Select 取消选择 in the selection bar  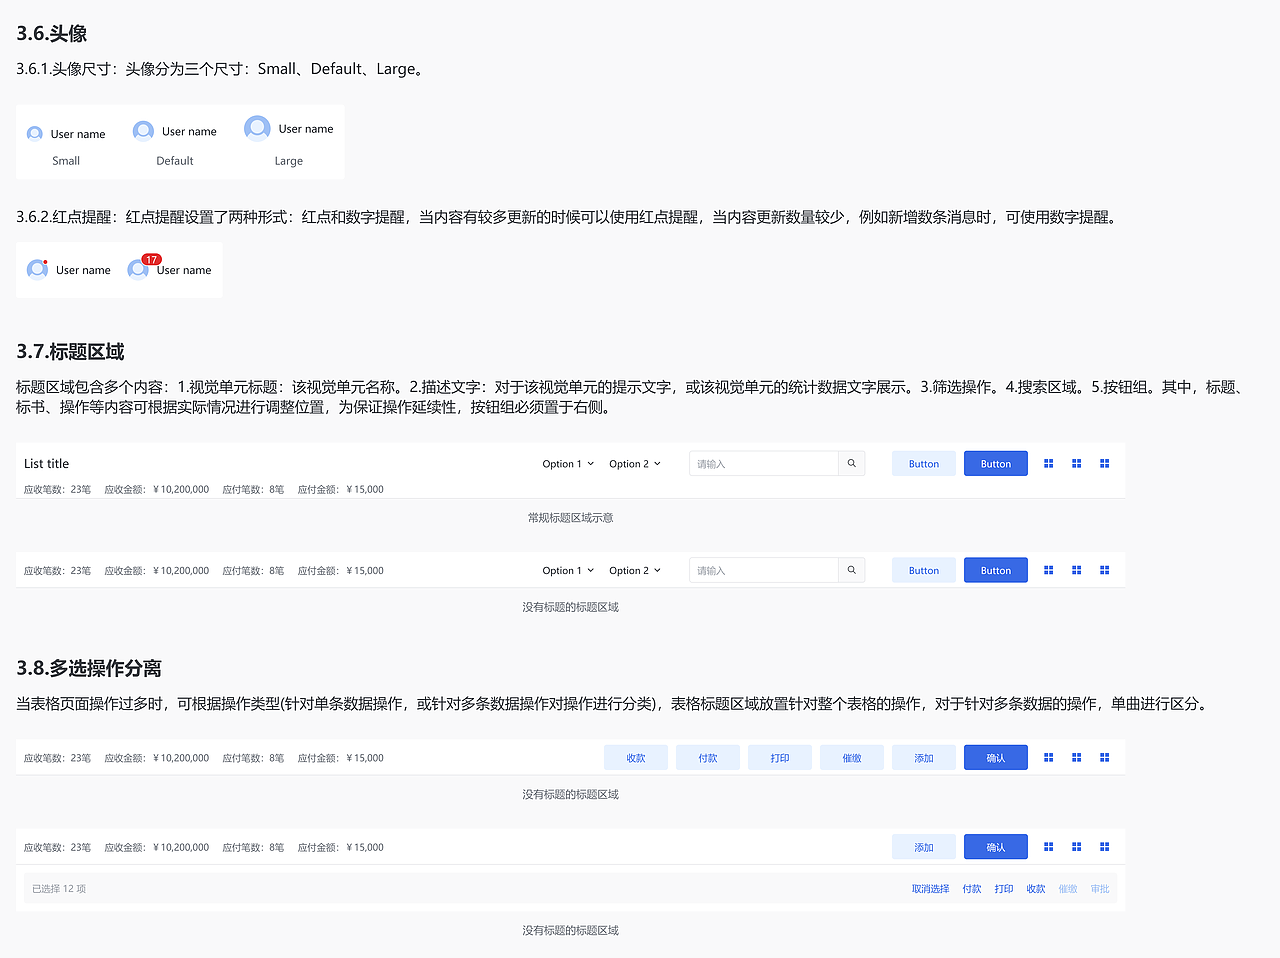coord(930,888)
